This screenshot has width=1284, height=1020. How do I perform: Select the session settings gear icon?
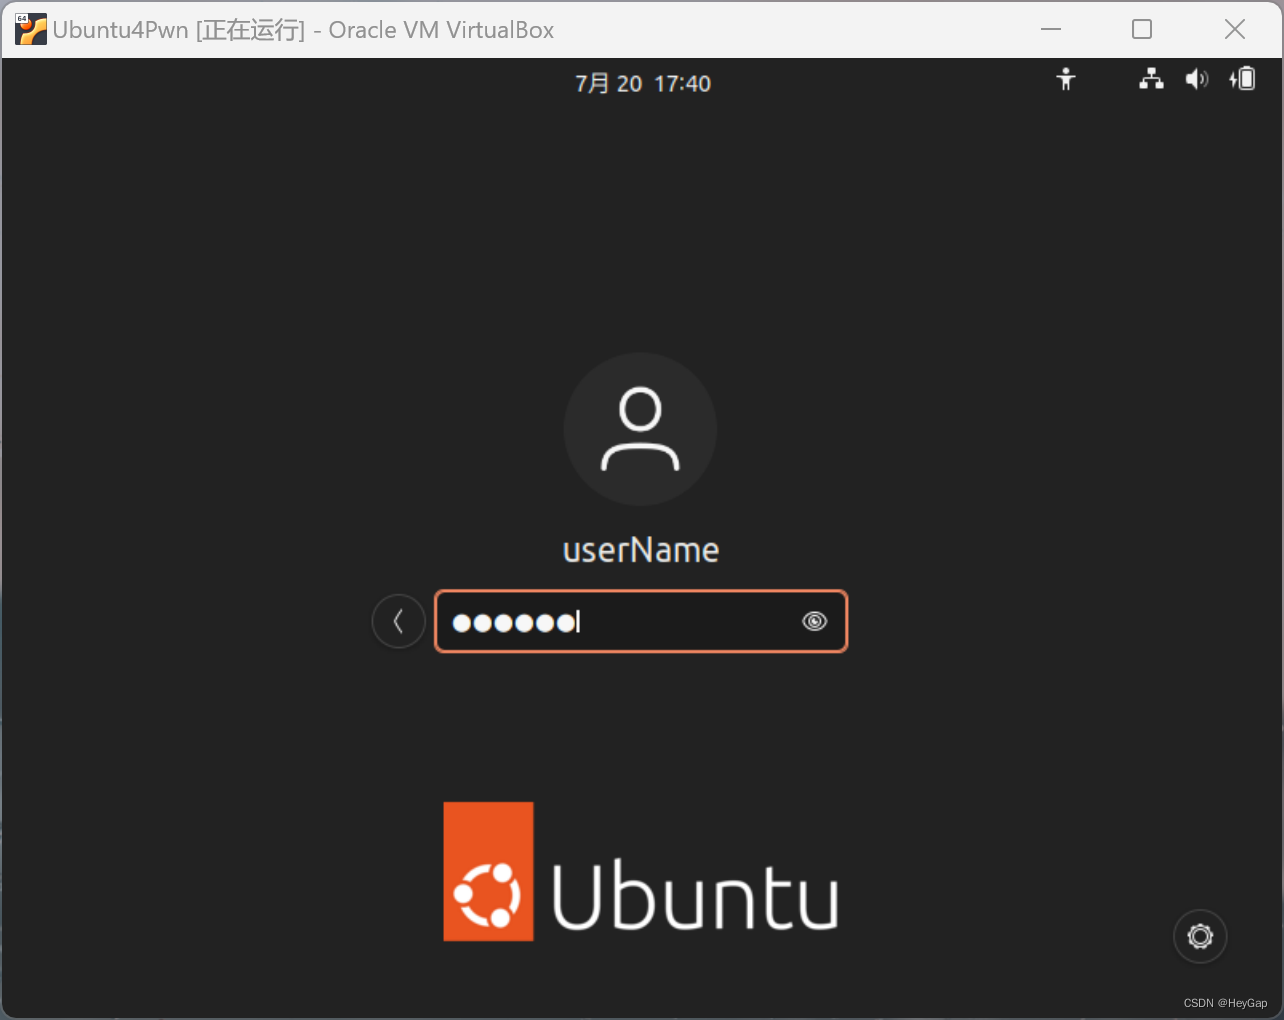[1199, 936]
